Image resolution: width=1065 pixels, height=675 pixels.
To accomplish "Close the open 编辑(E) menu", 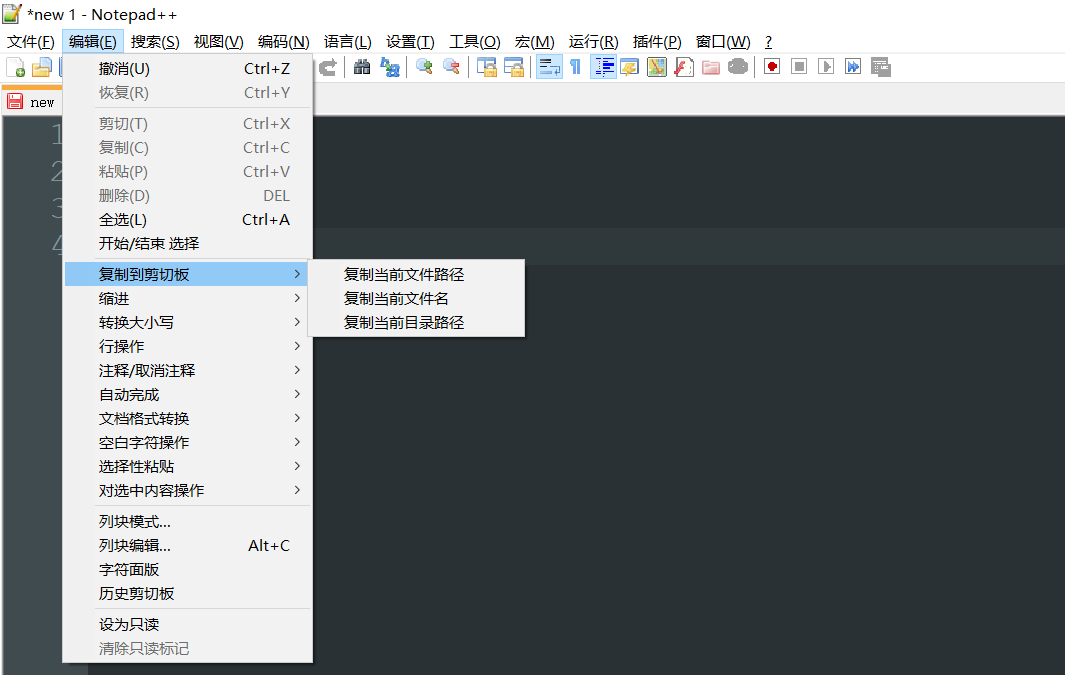I will tap(92, 42).
